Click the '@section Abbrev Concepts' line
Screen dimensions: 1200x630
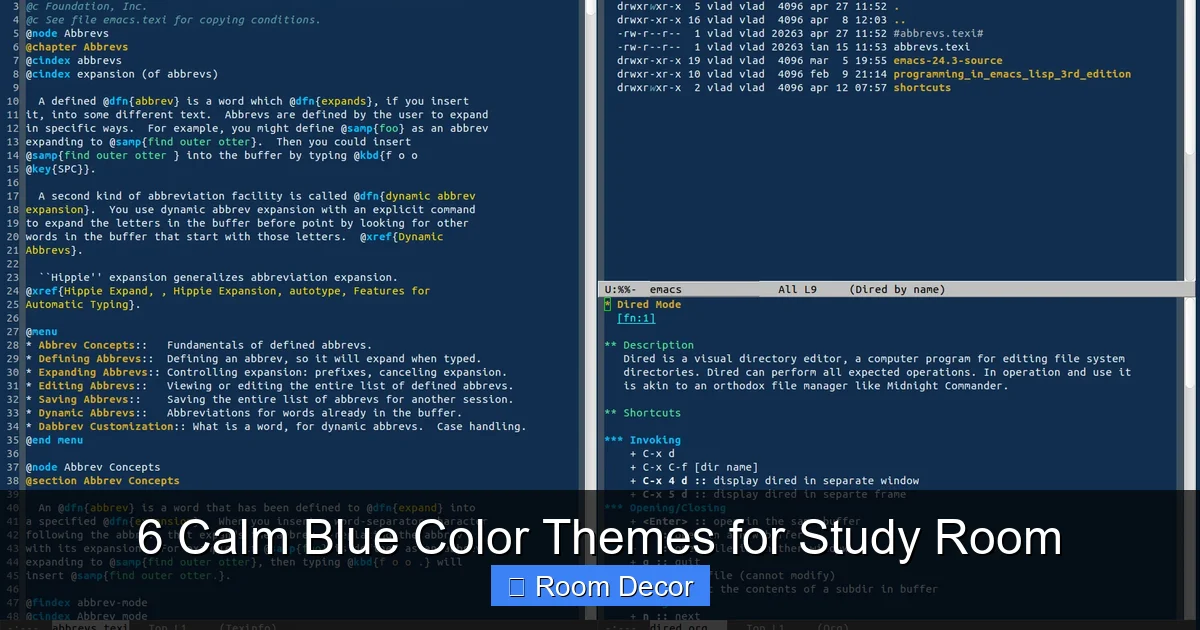(102, 481)
